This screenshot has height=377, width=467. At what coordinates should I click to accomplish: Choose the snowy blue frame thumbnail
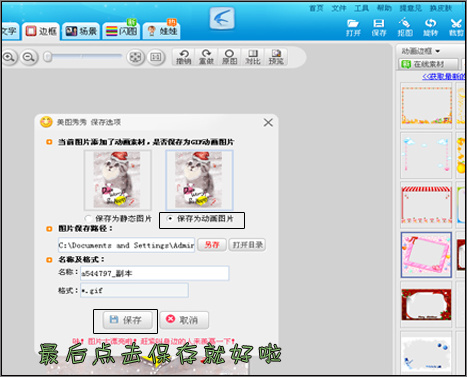(x=426, y=353)
